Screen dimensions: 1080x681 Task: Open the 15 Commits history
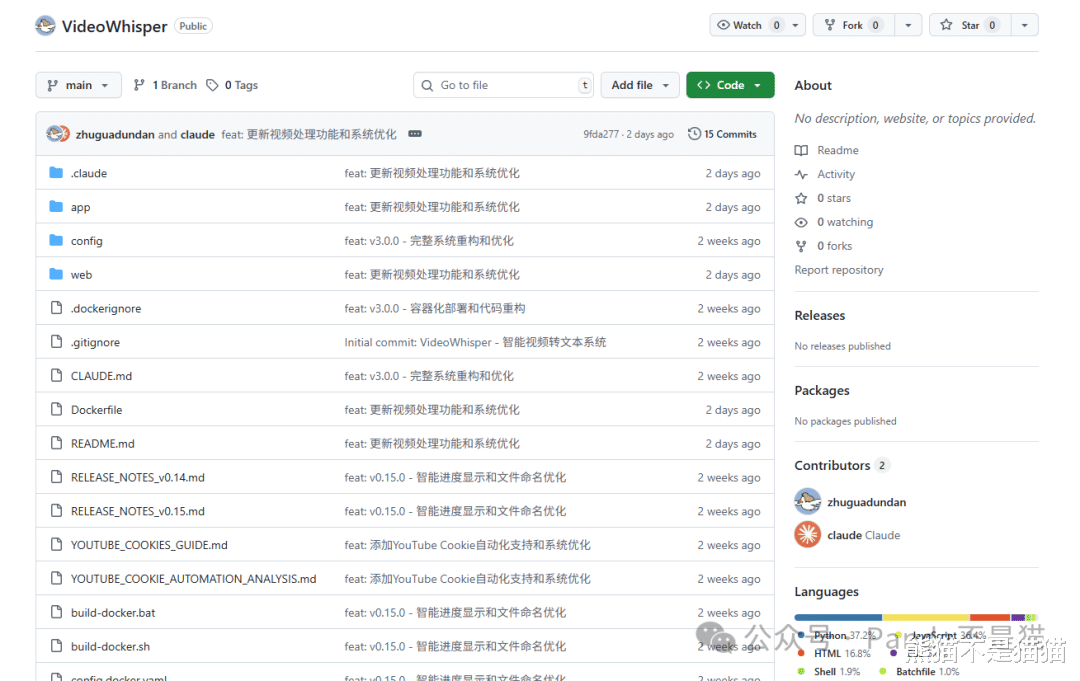coord(723,134)
